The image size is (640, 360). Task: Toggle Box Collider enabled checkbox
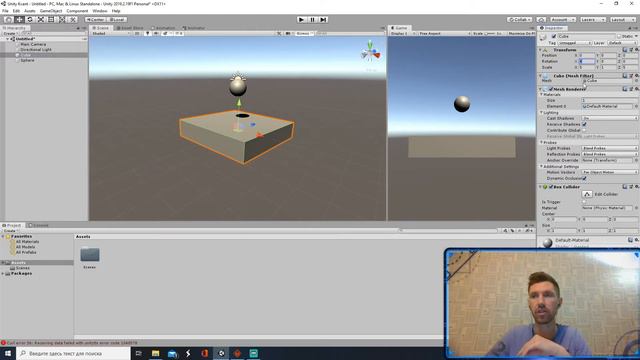tap(551, 187)
